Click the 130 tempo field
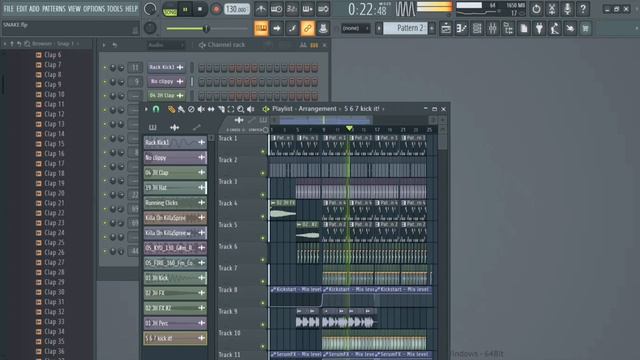This screenshot has width=640, height=360. [237, 9]
